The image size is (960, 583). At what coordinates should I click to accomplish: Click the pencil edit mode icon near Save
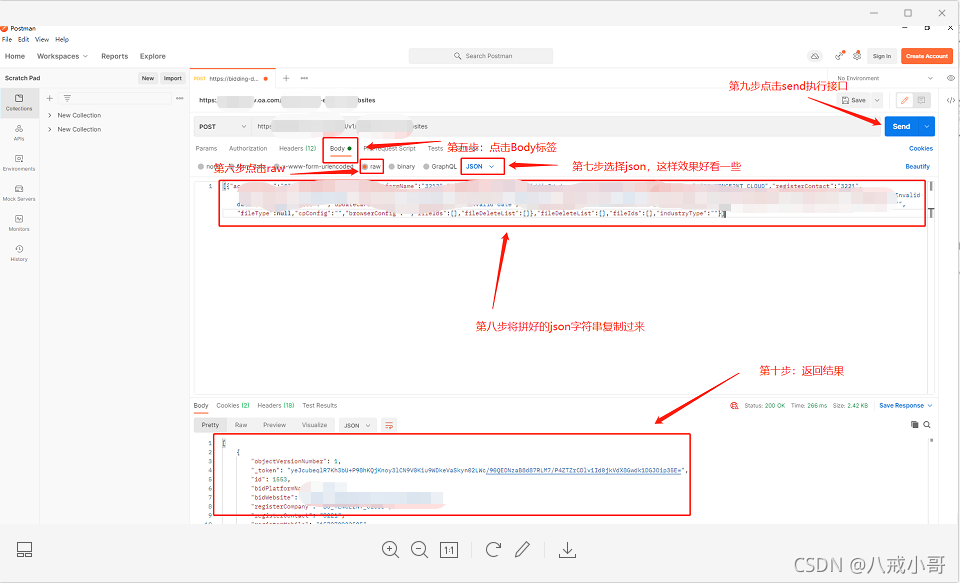click(x=904, y=100)
